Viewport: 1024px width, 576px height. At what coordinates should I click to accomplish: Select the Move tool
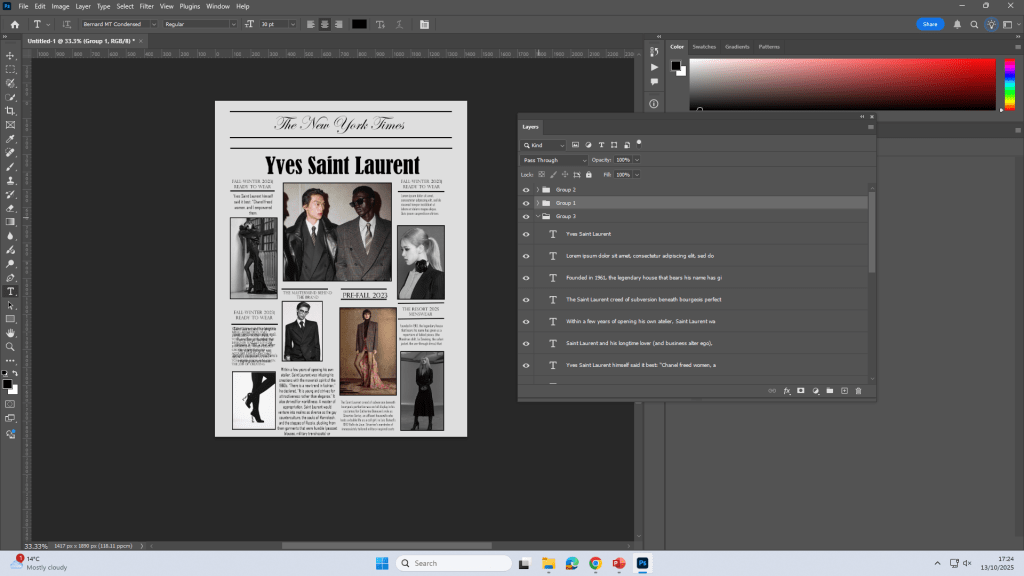point(11,55)
